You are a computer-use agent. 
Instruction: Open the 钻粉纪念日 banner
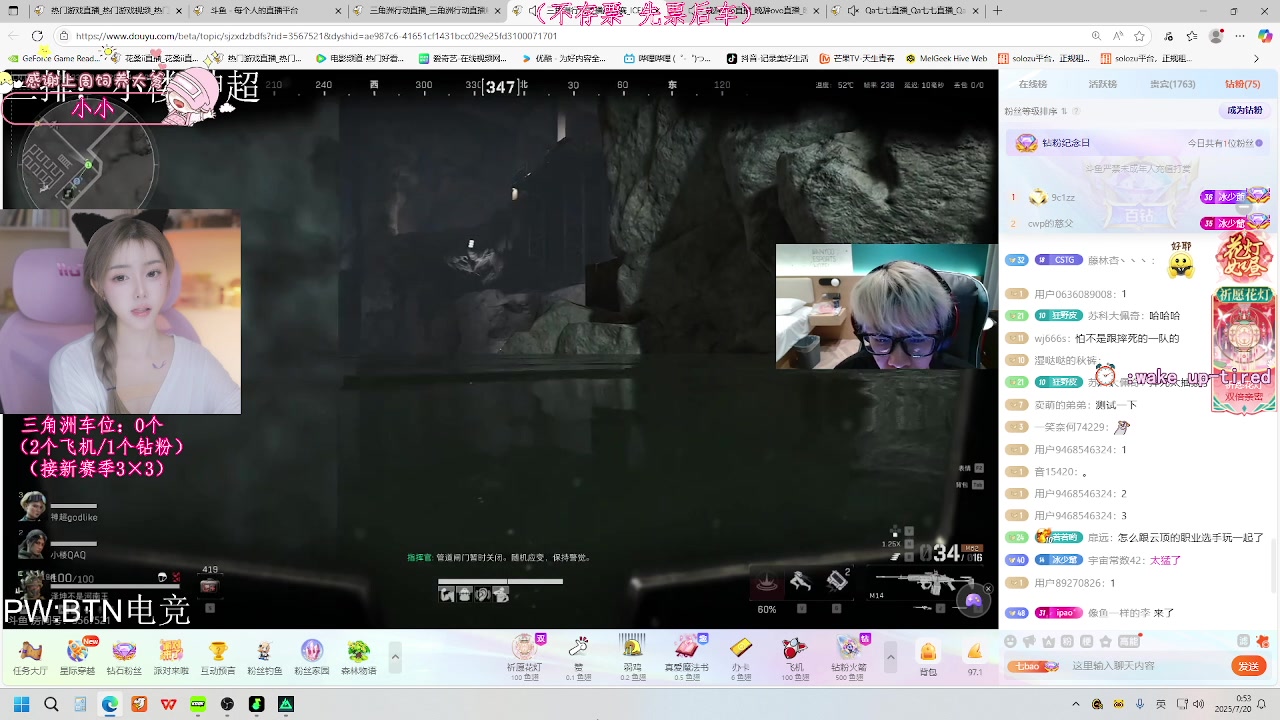[1140, 143]
